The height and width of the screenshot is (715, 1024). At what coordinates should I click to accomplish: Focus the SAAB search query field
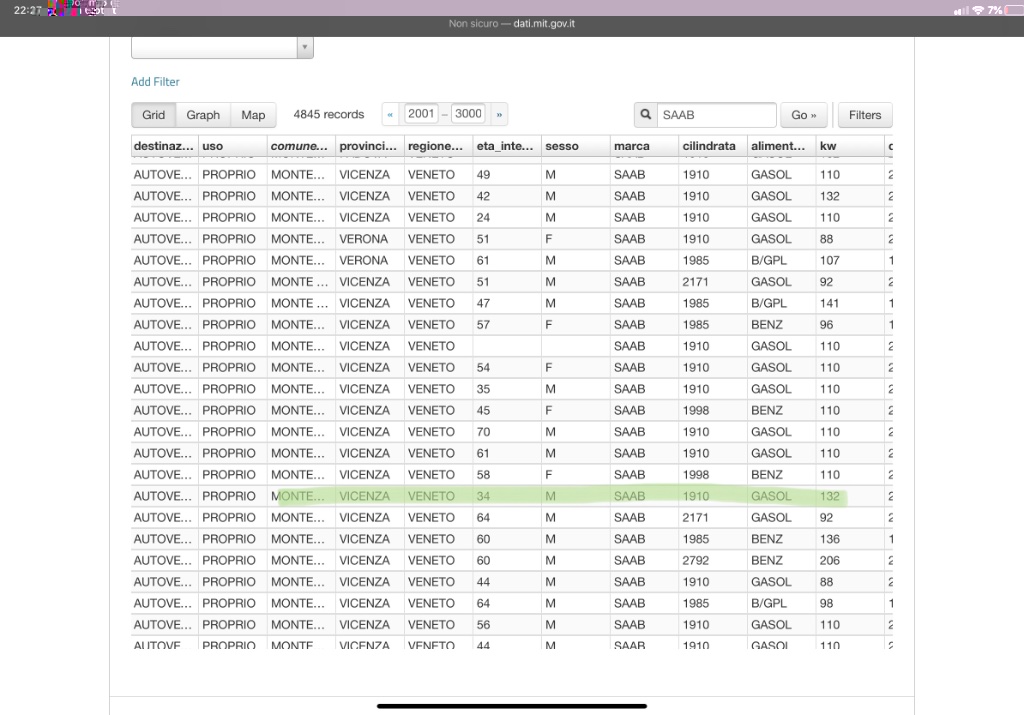pos(716,115)
